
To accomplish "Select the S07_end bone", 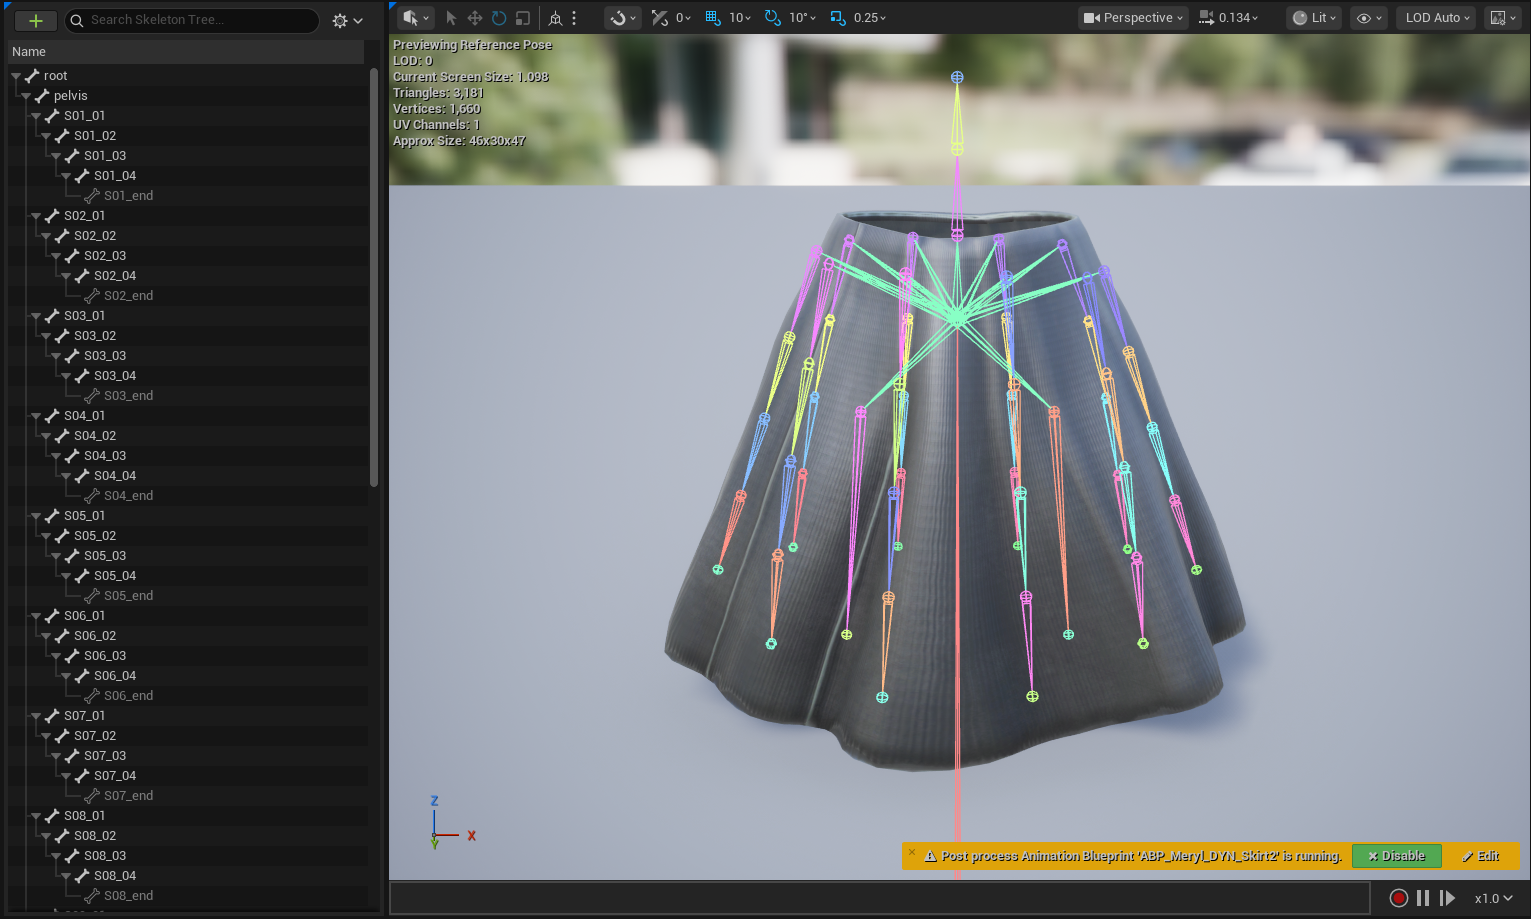I will pyautogui.click(x=128, y=796).
